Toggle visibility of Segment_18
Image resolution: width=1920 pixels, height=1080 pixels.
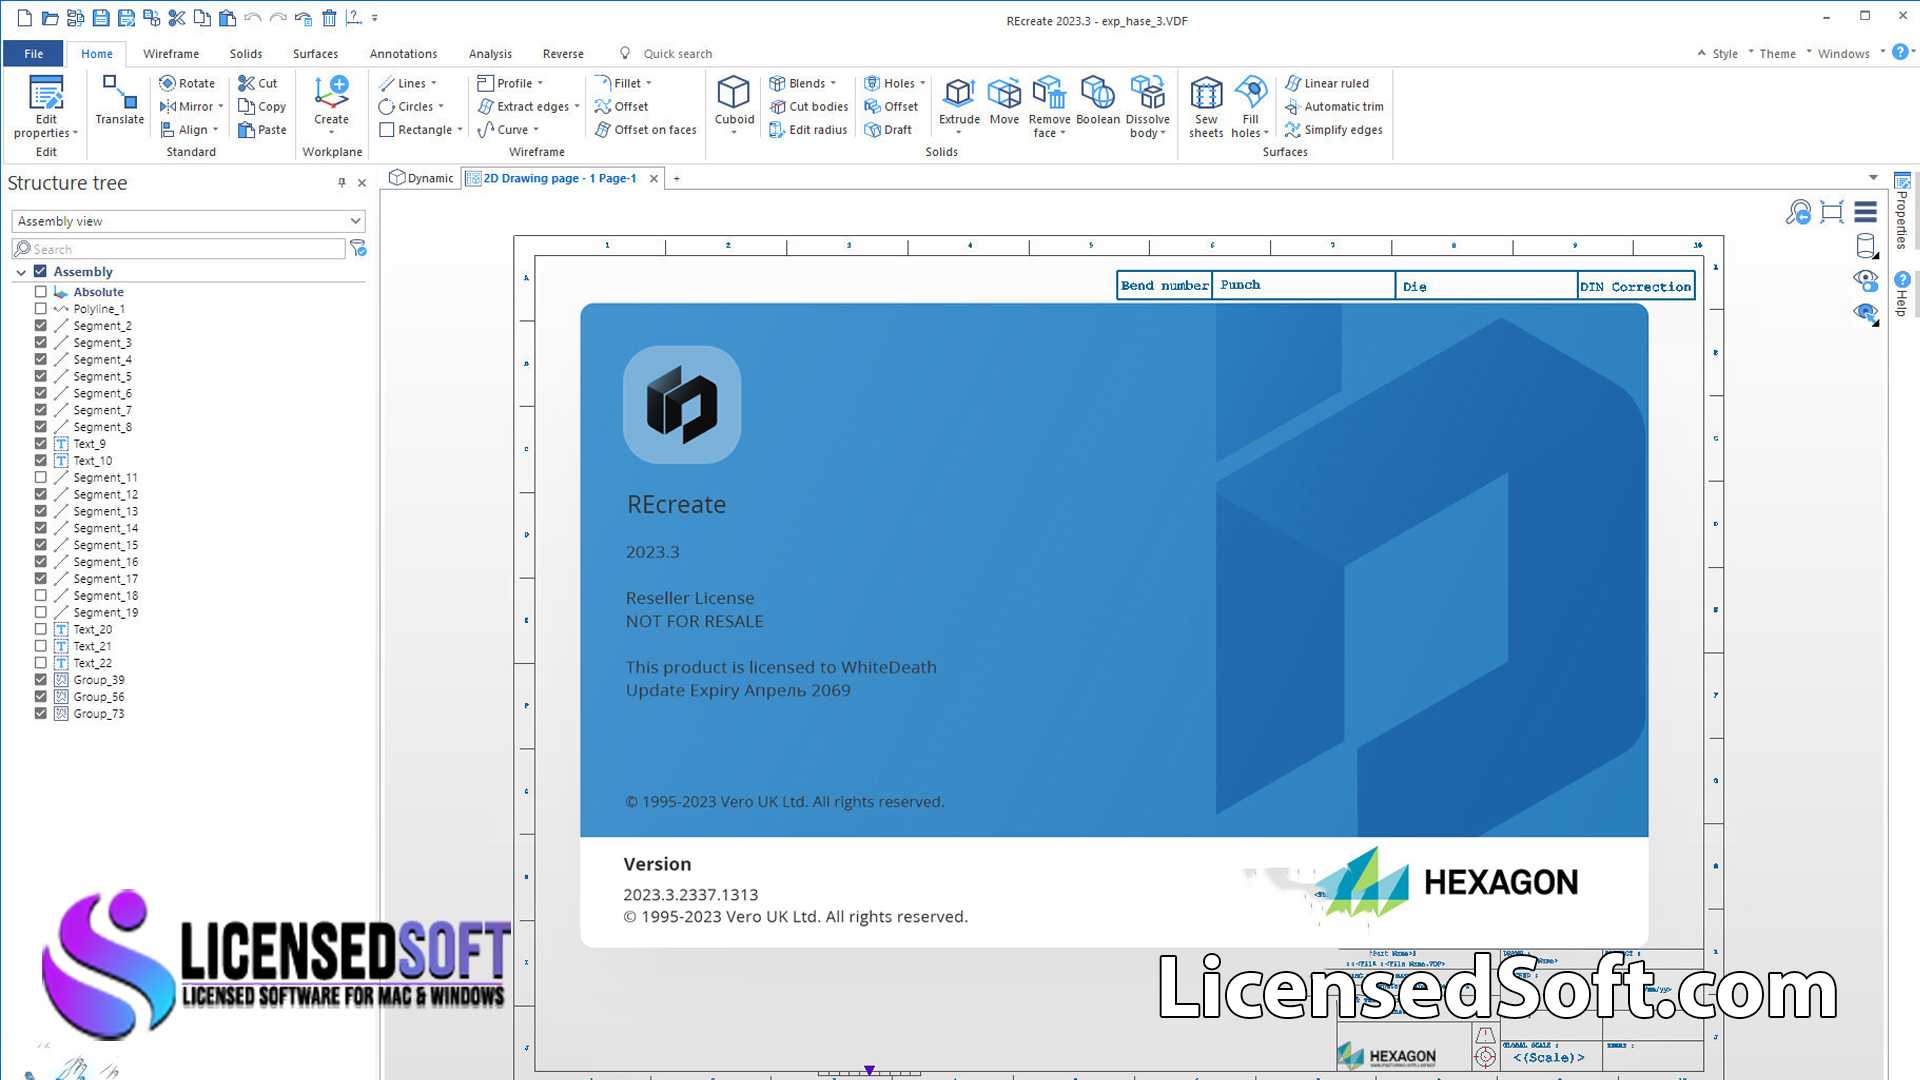tap(40, 596)
